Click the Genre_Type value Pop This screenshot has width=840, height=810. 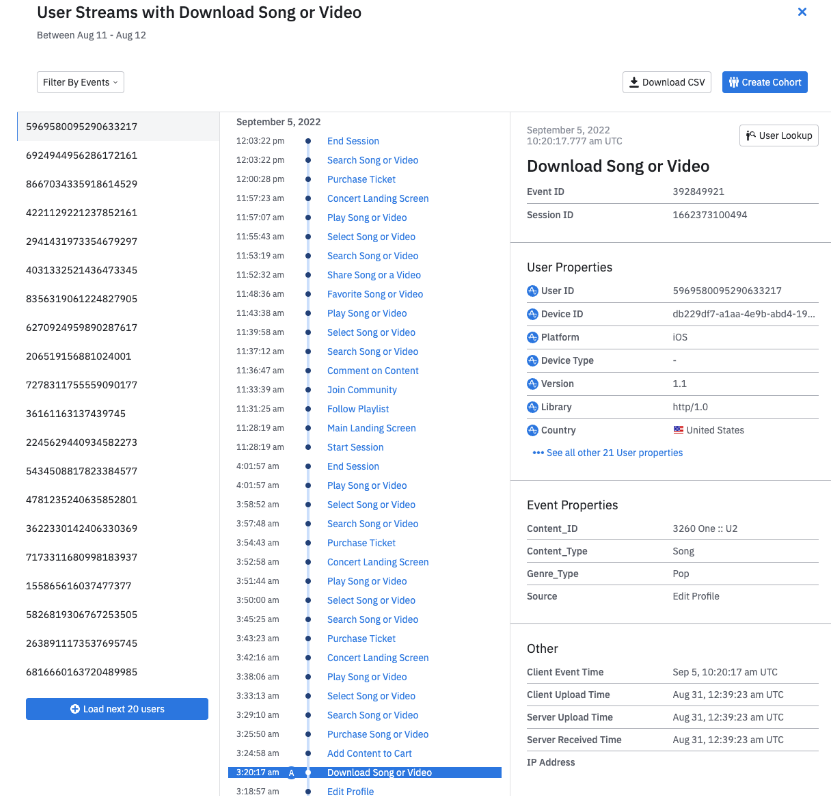(681, 574)
